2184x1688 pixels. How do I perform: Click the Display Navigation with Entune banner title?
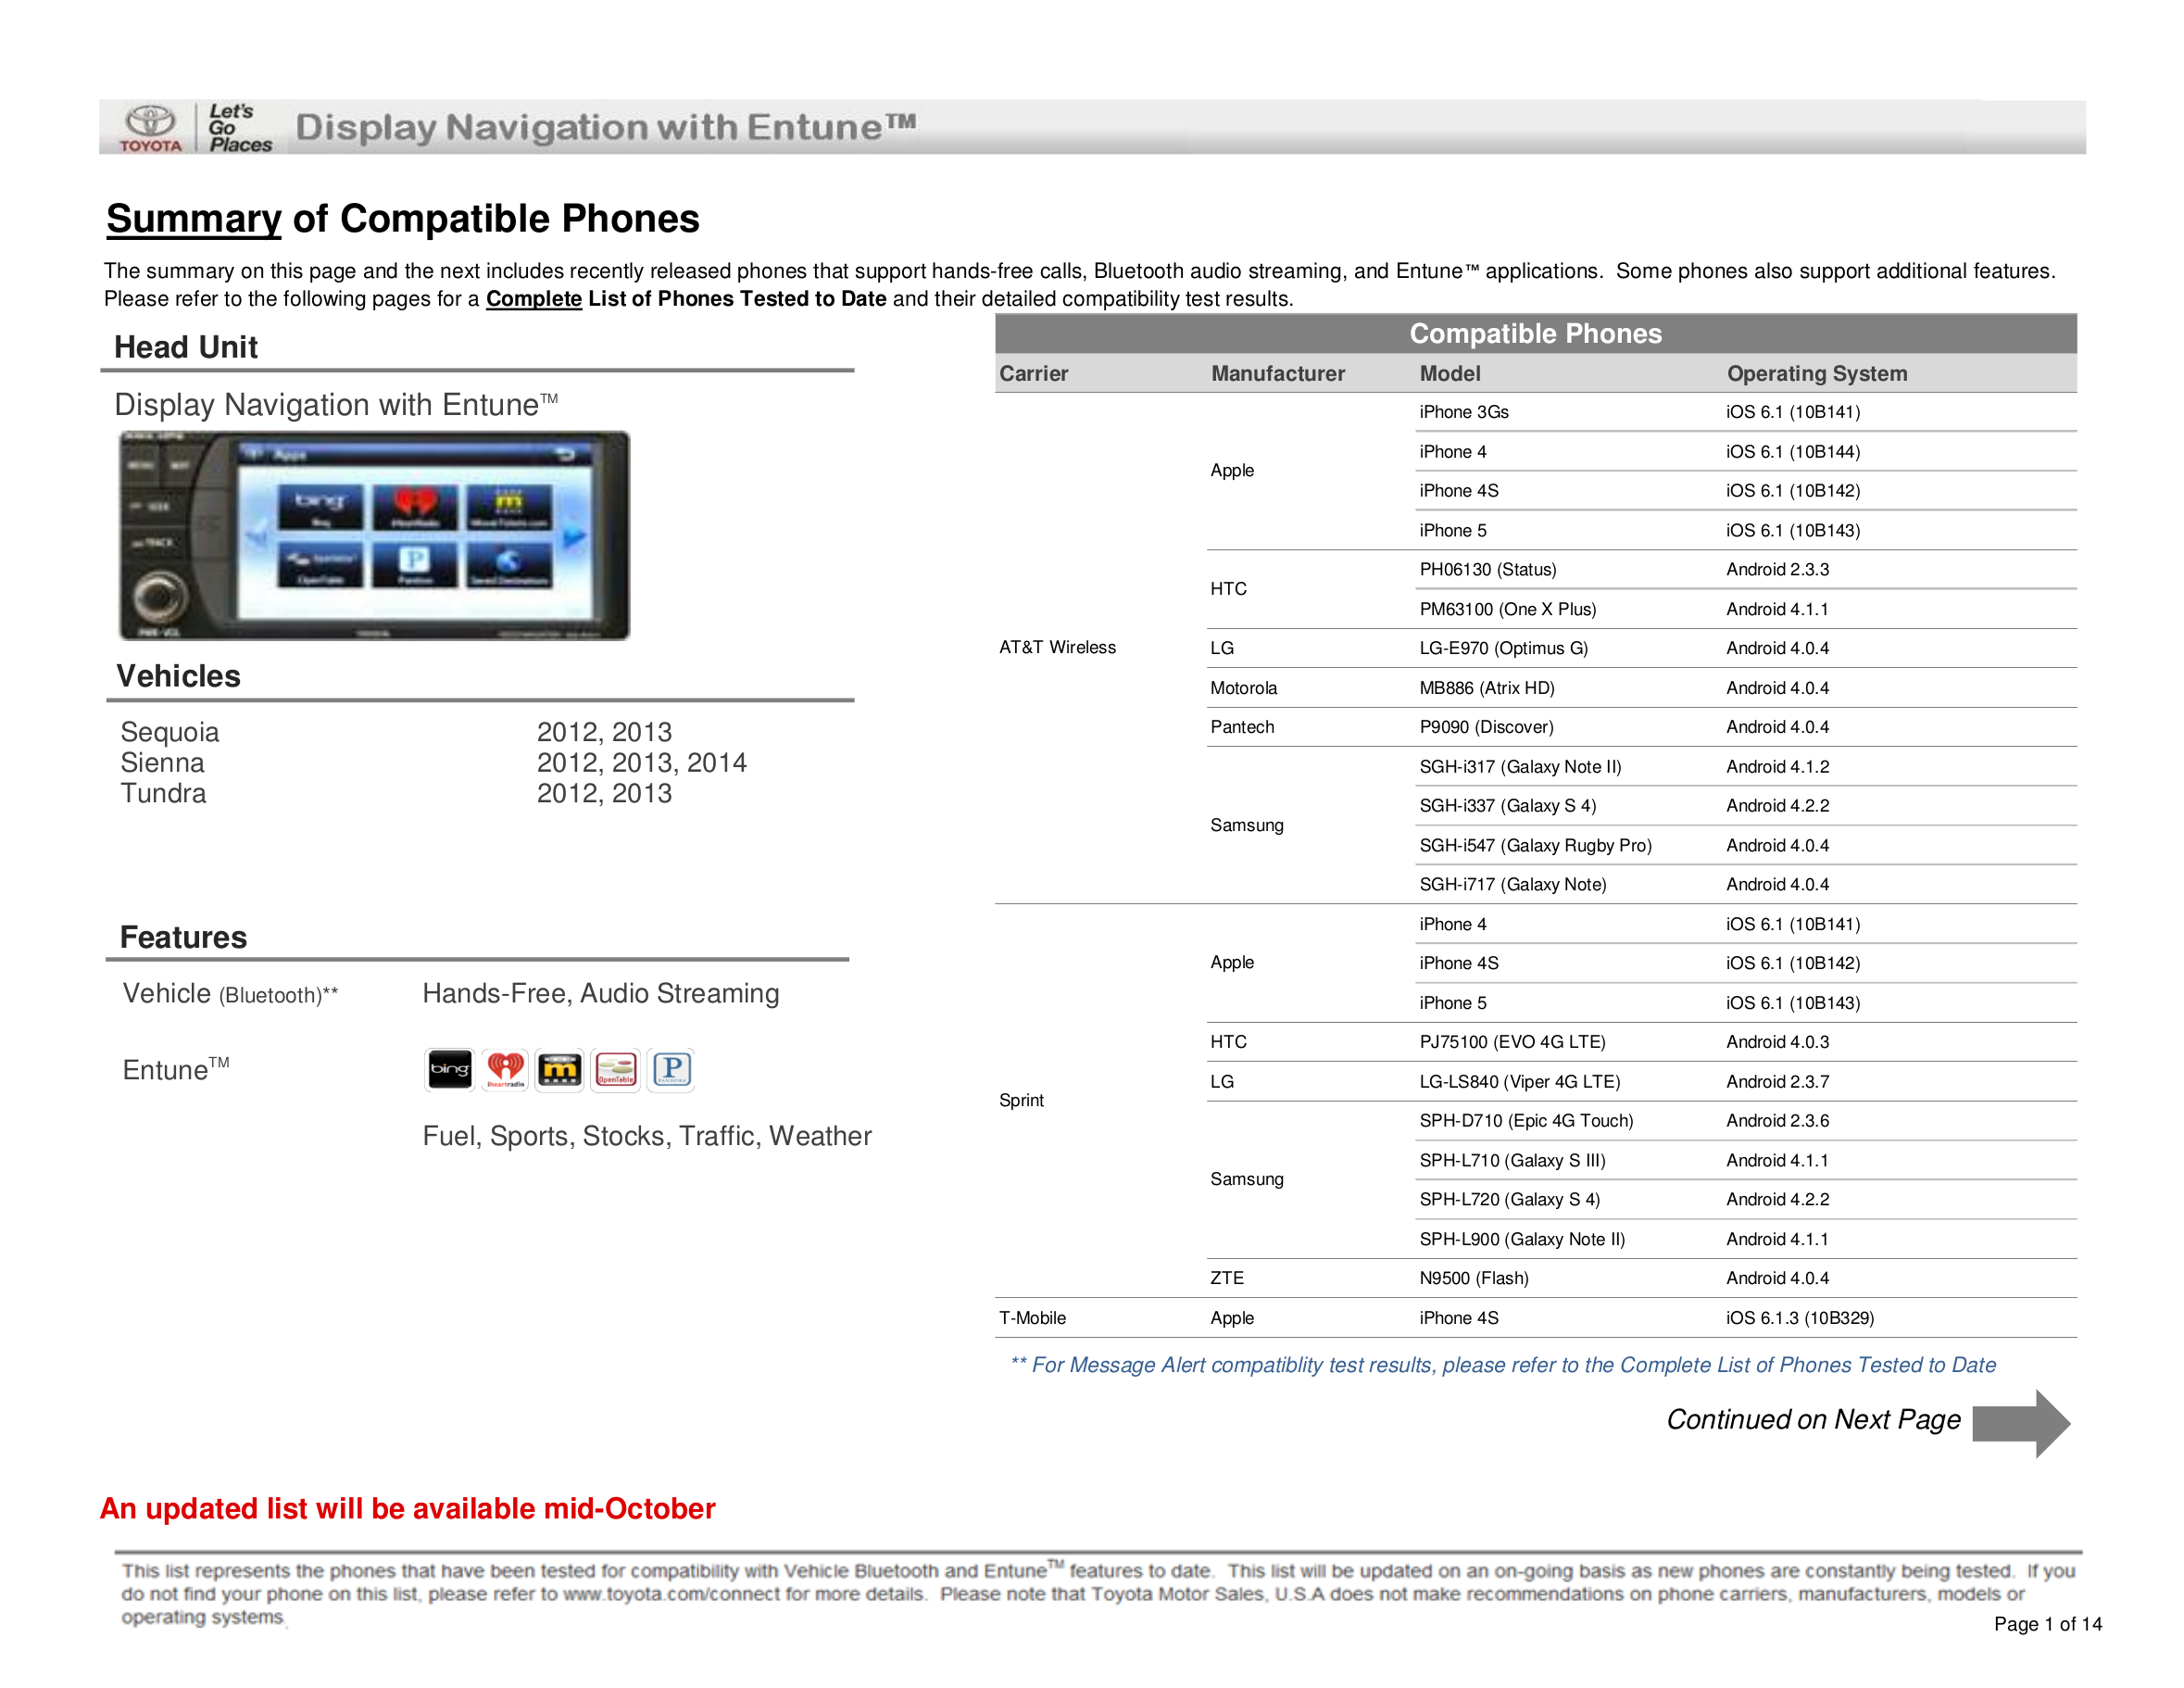coord(605,128)
